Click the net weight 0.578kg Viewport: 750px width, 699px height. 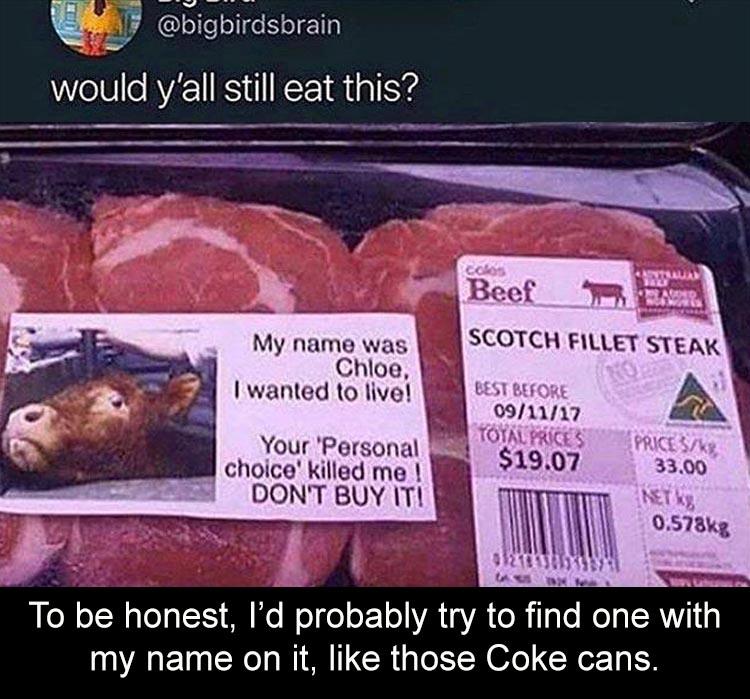(x=691, y=526)
